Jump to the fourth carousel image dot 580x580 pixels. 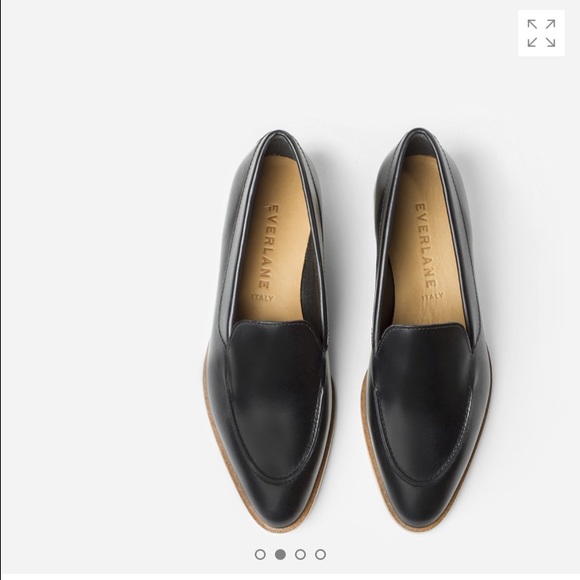[320, 554]
